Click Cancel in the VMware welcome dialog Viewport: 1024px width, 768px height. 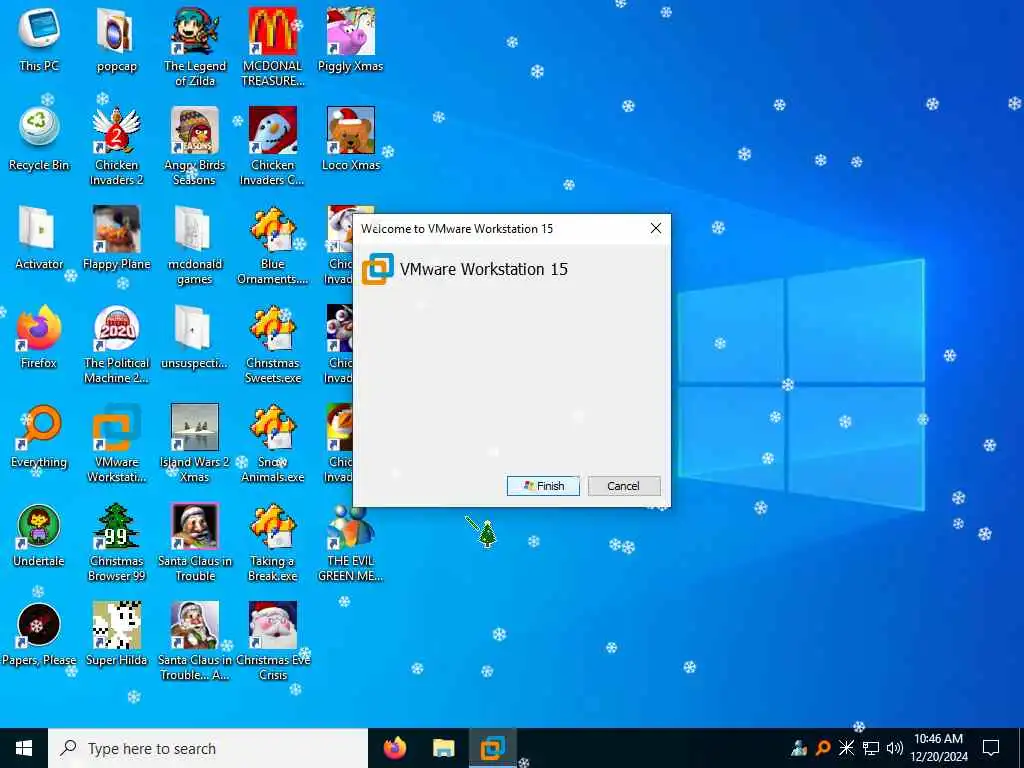click(624, 486)
